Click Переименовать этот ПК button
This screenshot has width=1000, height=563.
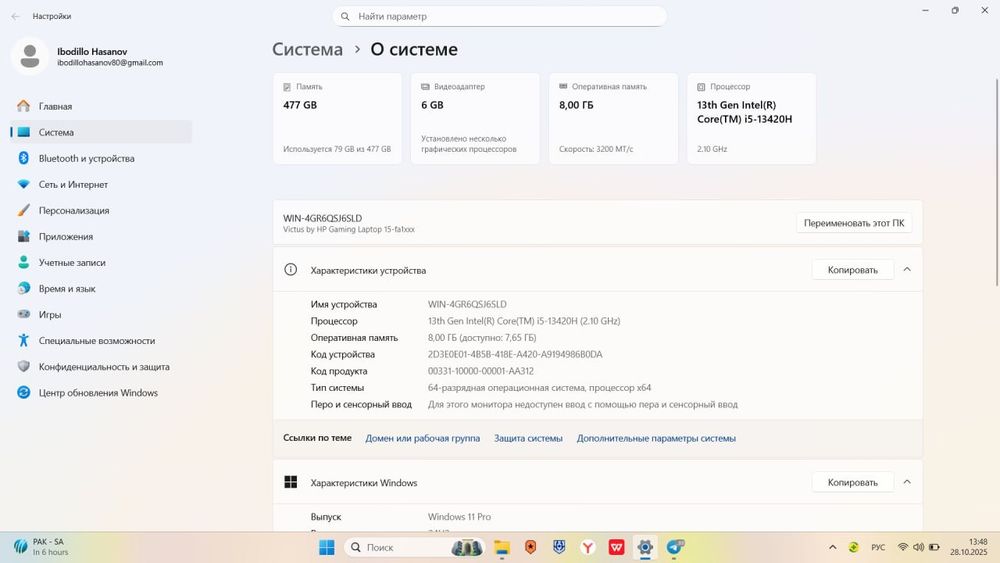(x=854, y=223)
